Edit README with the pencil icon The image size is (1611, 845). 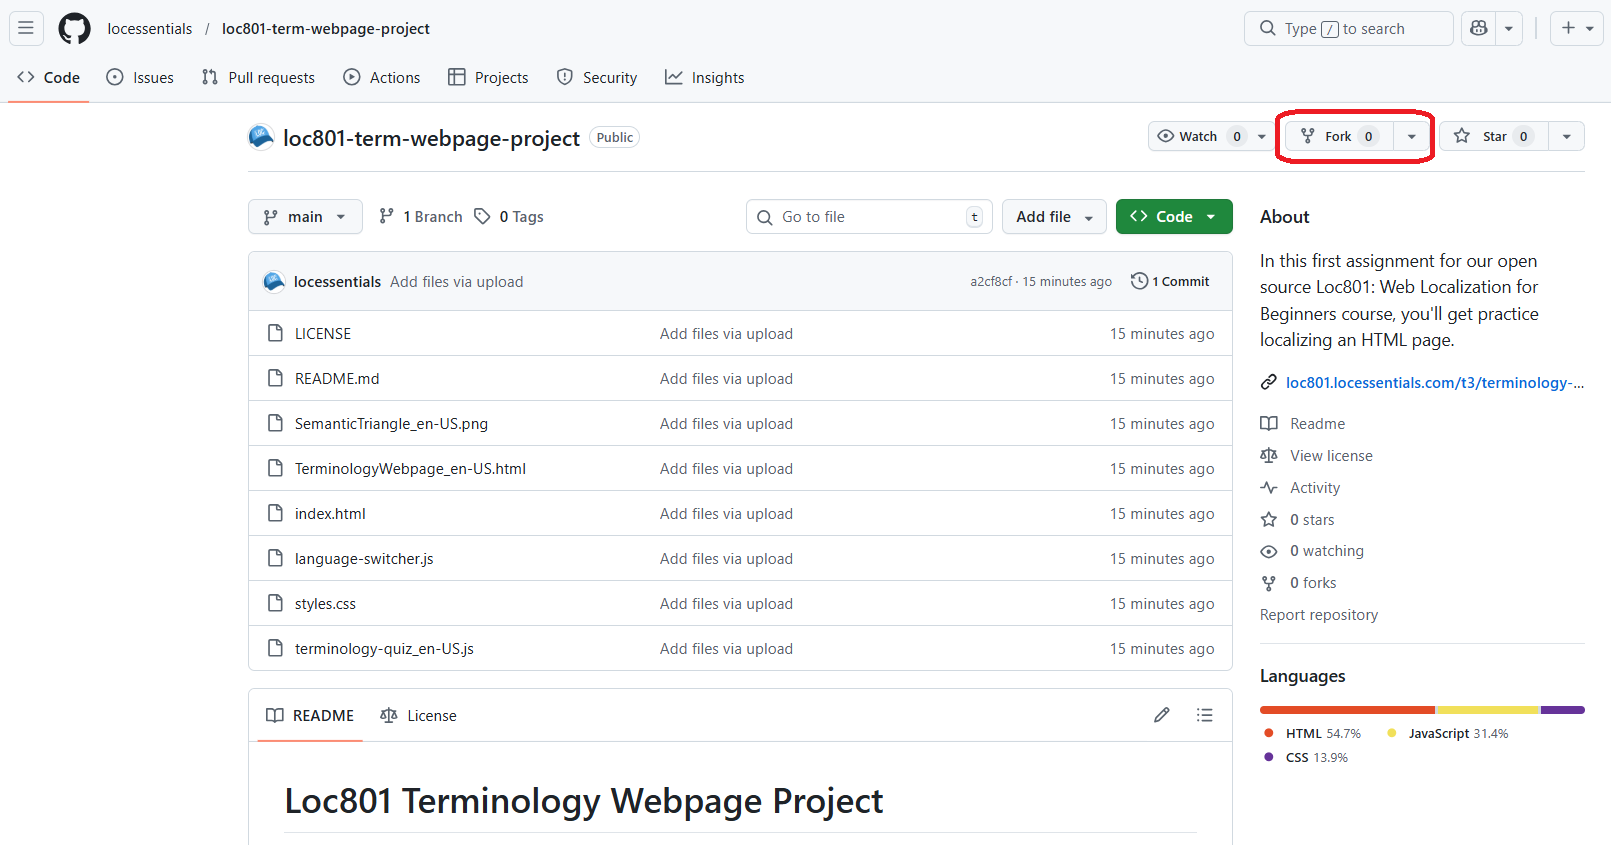coord(1162,715)
